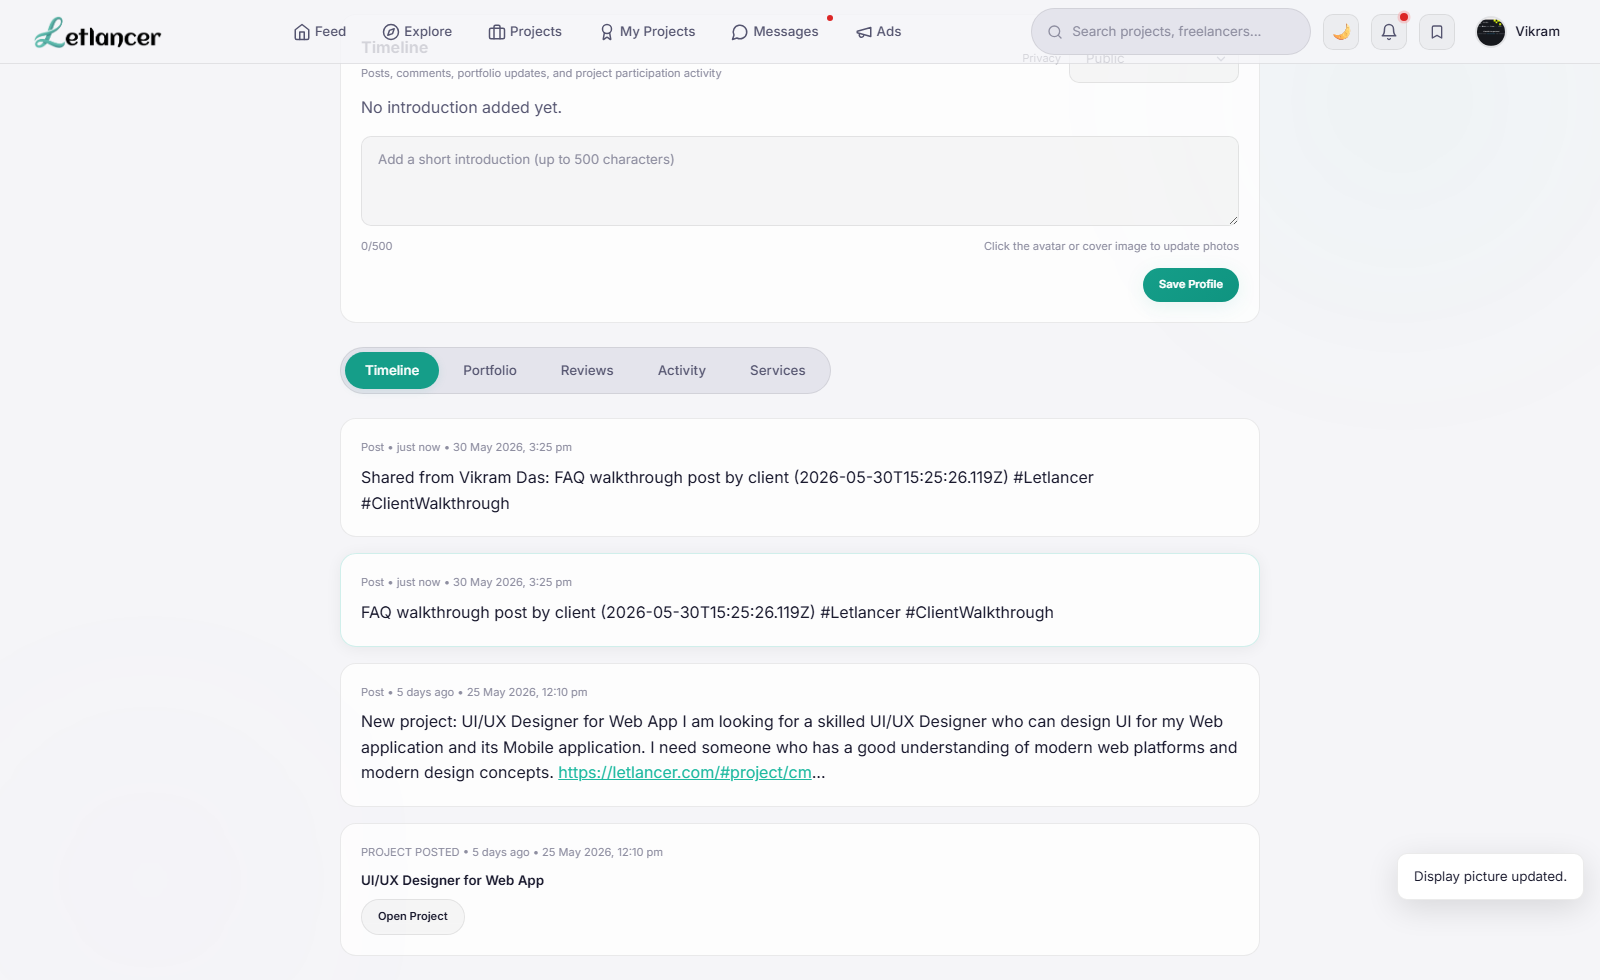Open the notifications bell
This screenshot has width=1600, height=980.
[1389, 32]
